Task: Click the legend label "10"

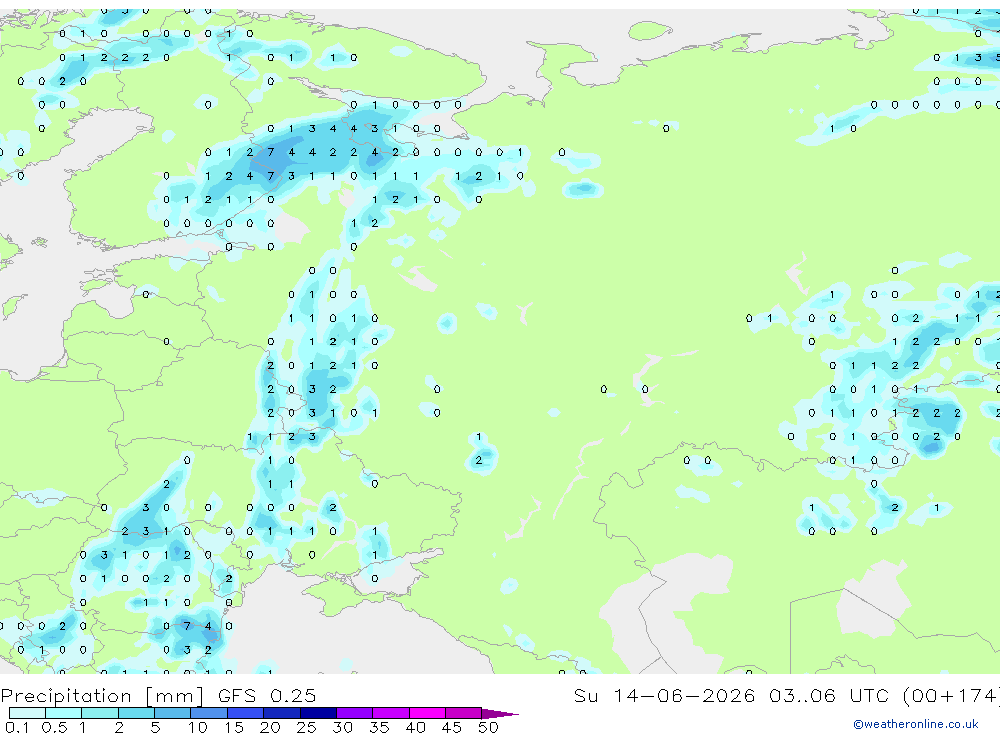Action: pyautogui.click(x=198, y=727)
